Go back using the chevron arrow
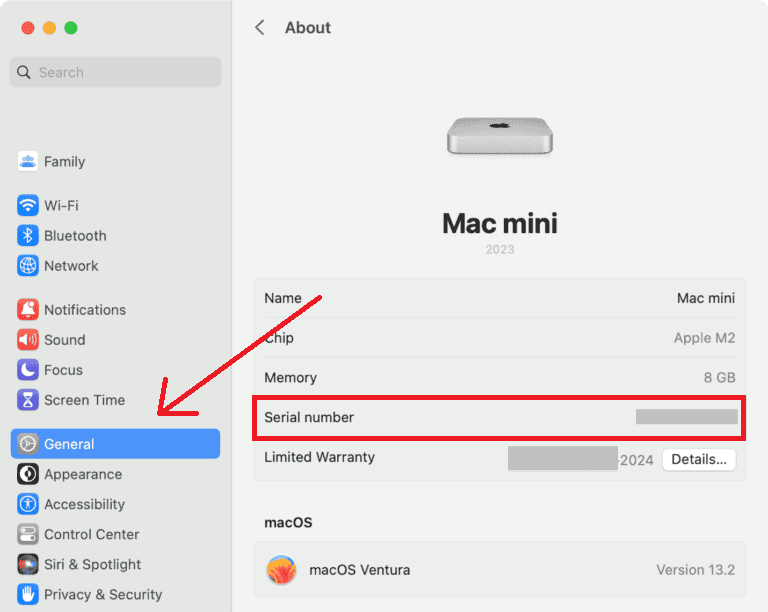This screenshot has height=612, width=768. pyautogui.click(x=260, y=28)
